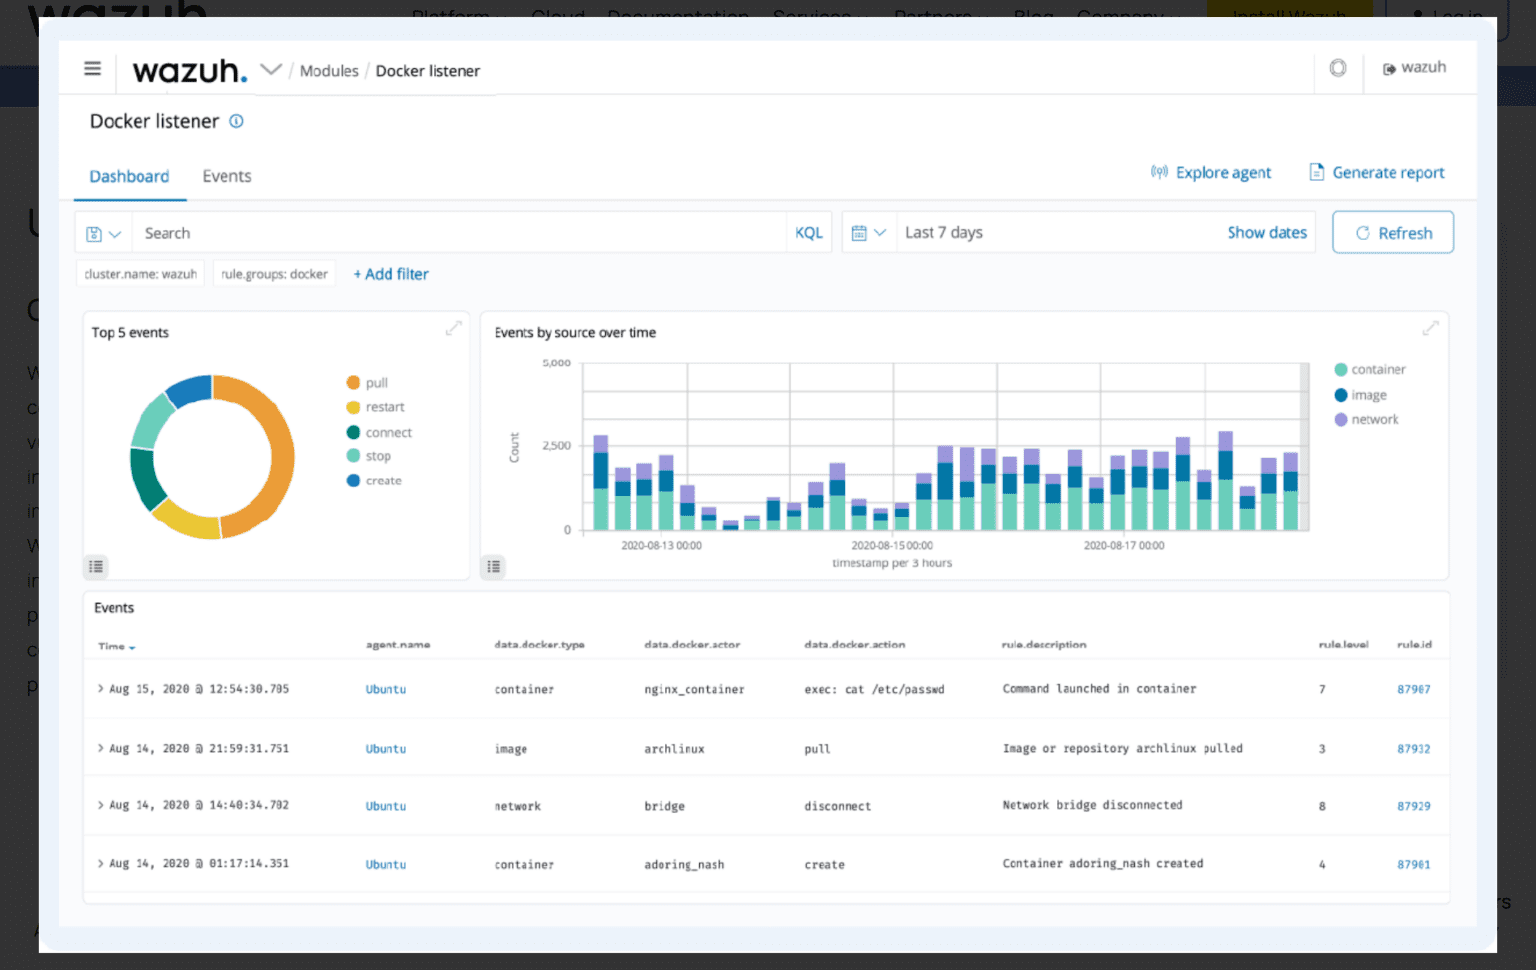Click the Explore agent signal icon

1159,172
